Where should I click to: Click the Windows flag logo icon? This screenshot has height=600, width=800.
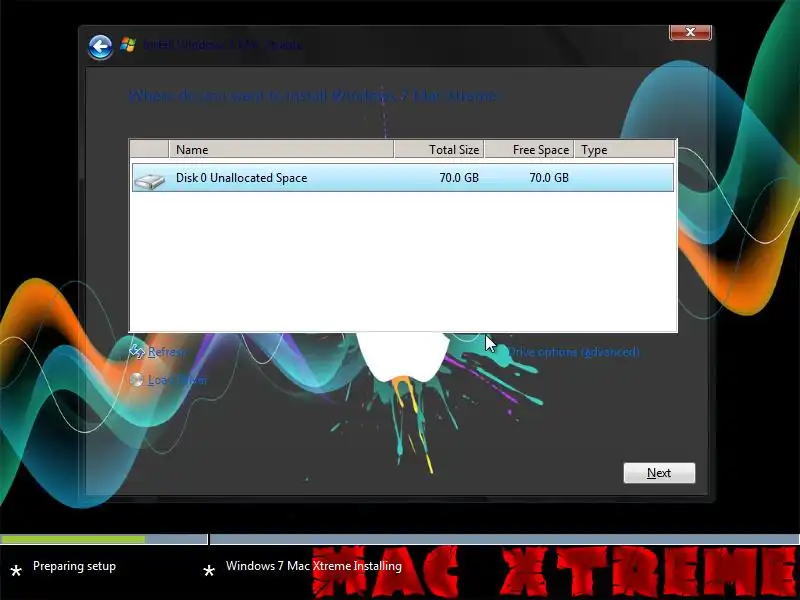(x=128, y=45)
